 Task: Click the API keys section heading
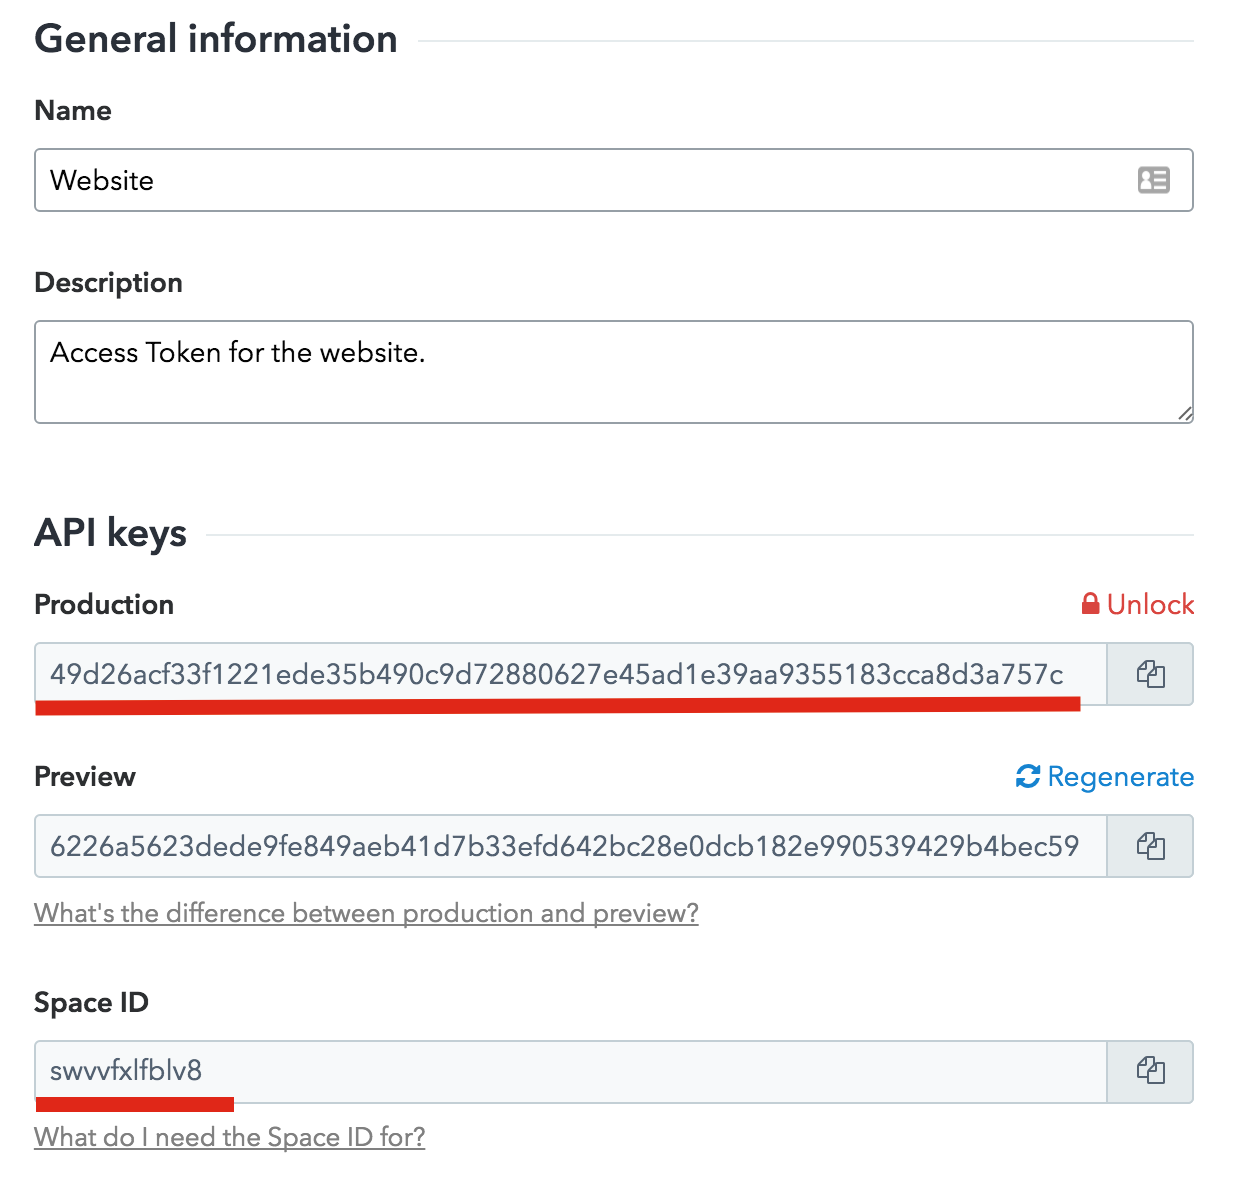110,533
